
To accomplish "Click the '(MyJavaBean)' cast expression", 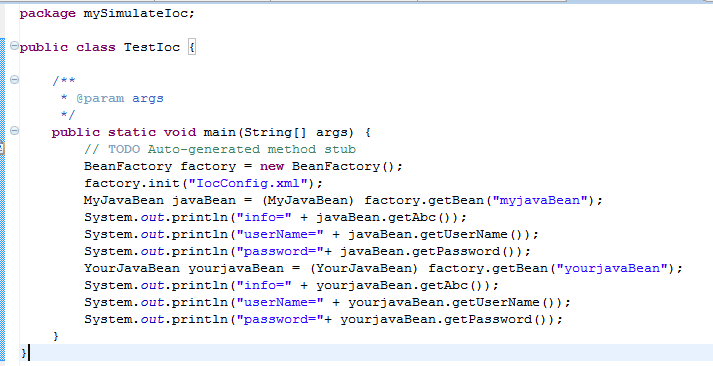I will 308,201.
